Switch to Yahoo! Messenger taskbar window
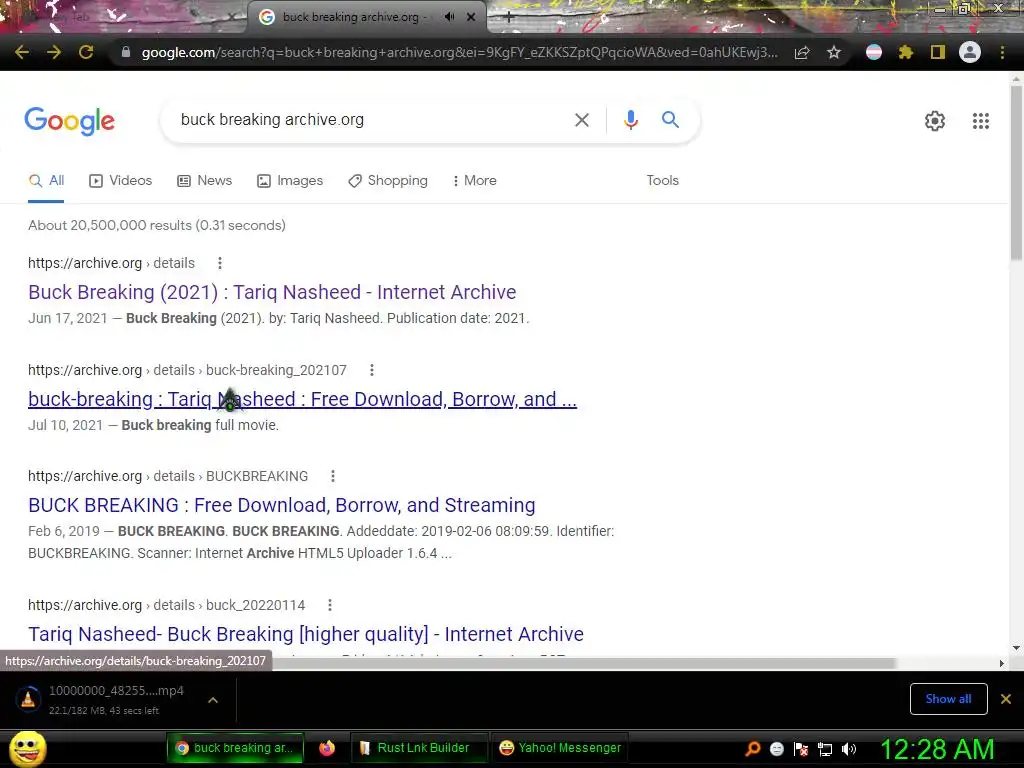 pos(560,748)
